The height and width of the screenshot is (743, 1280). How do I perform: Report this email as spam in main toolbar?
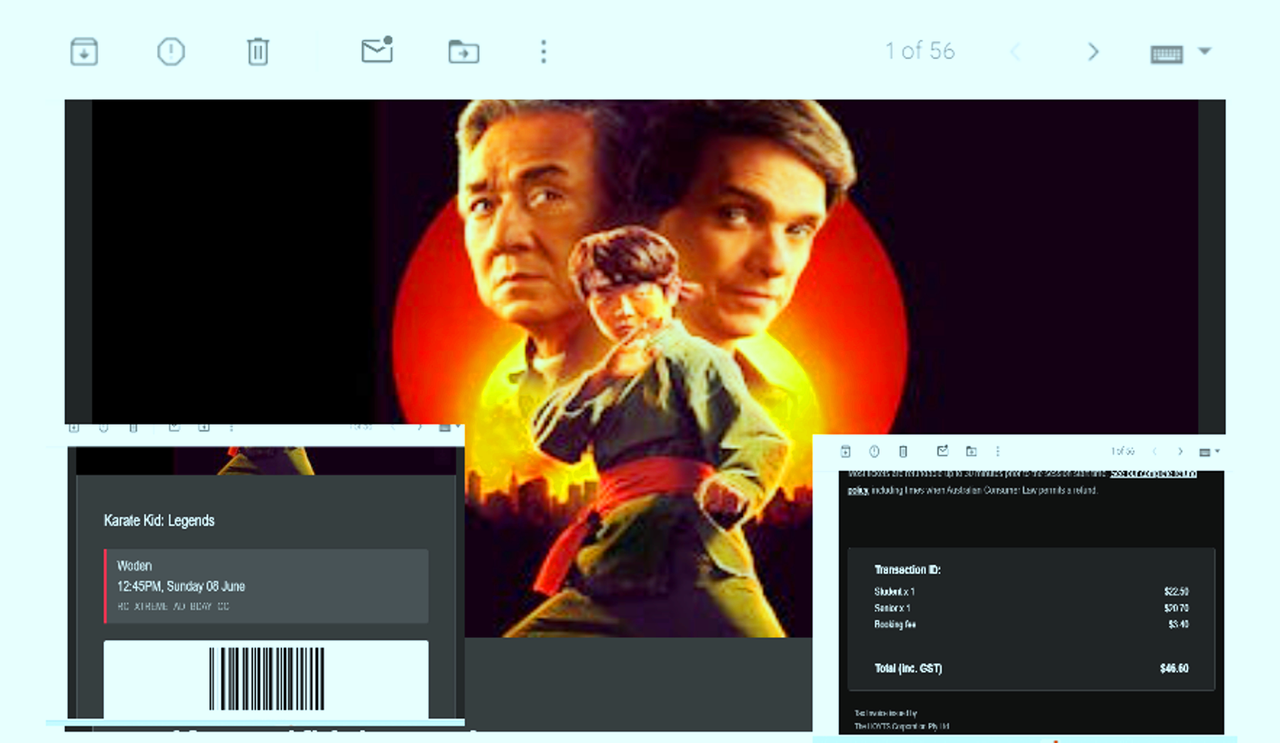(x=171, y=51)
